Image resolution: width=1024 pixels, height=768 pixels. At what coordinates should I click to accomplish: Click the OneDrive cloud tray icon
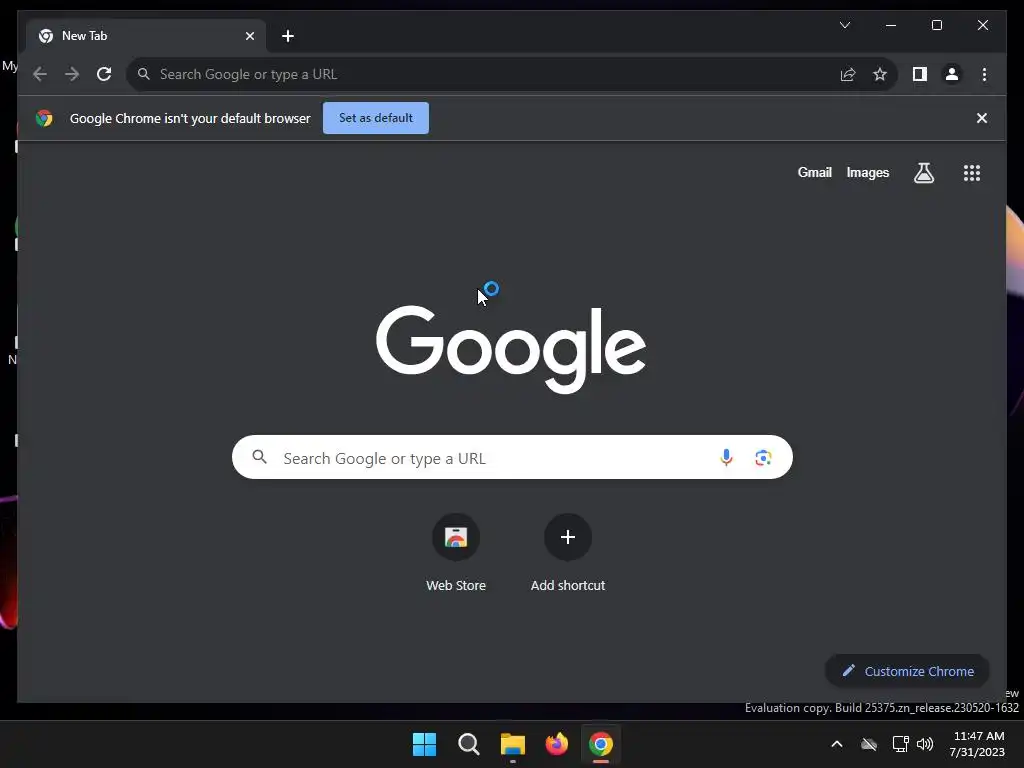[x=869, y=744]
